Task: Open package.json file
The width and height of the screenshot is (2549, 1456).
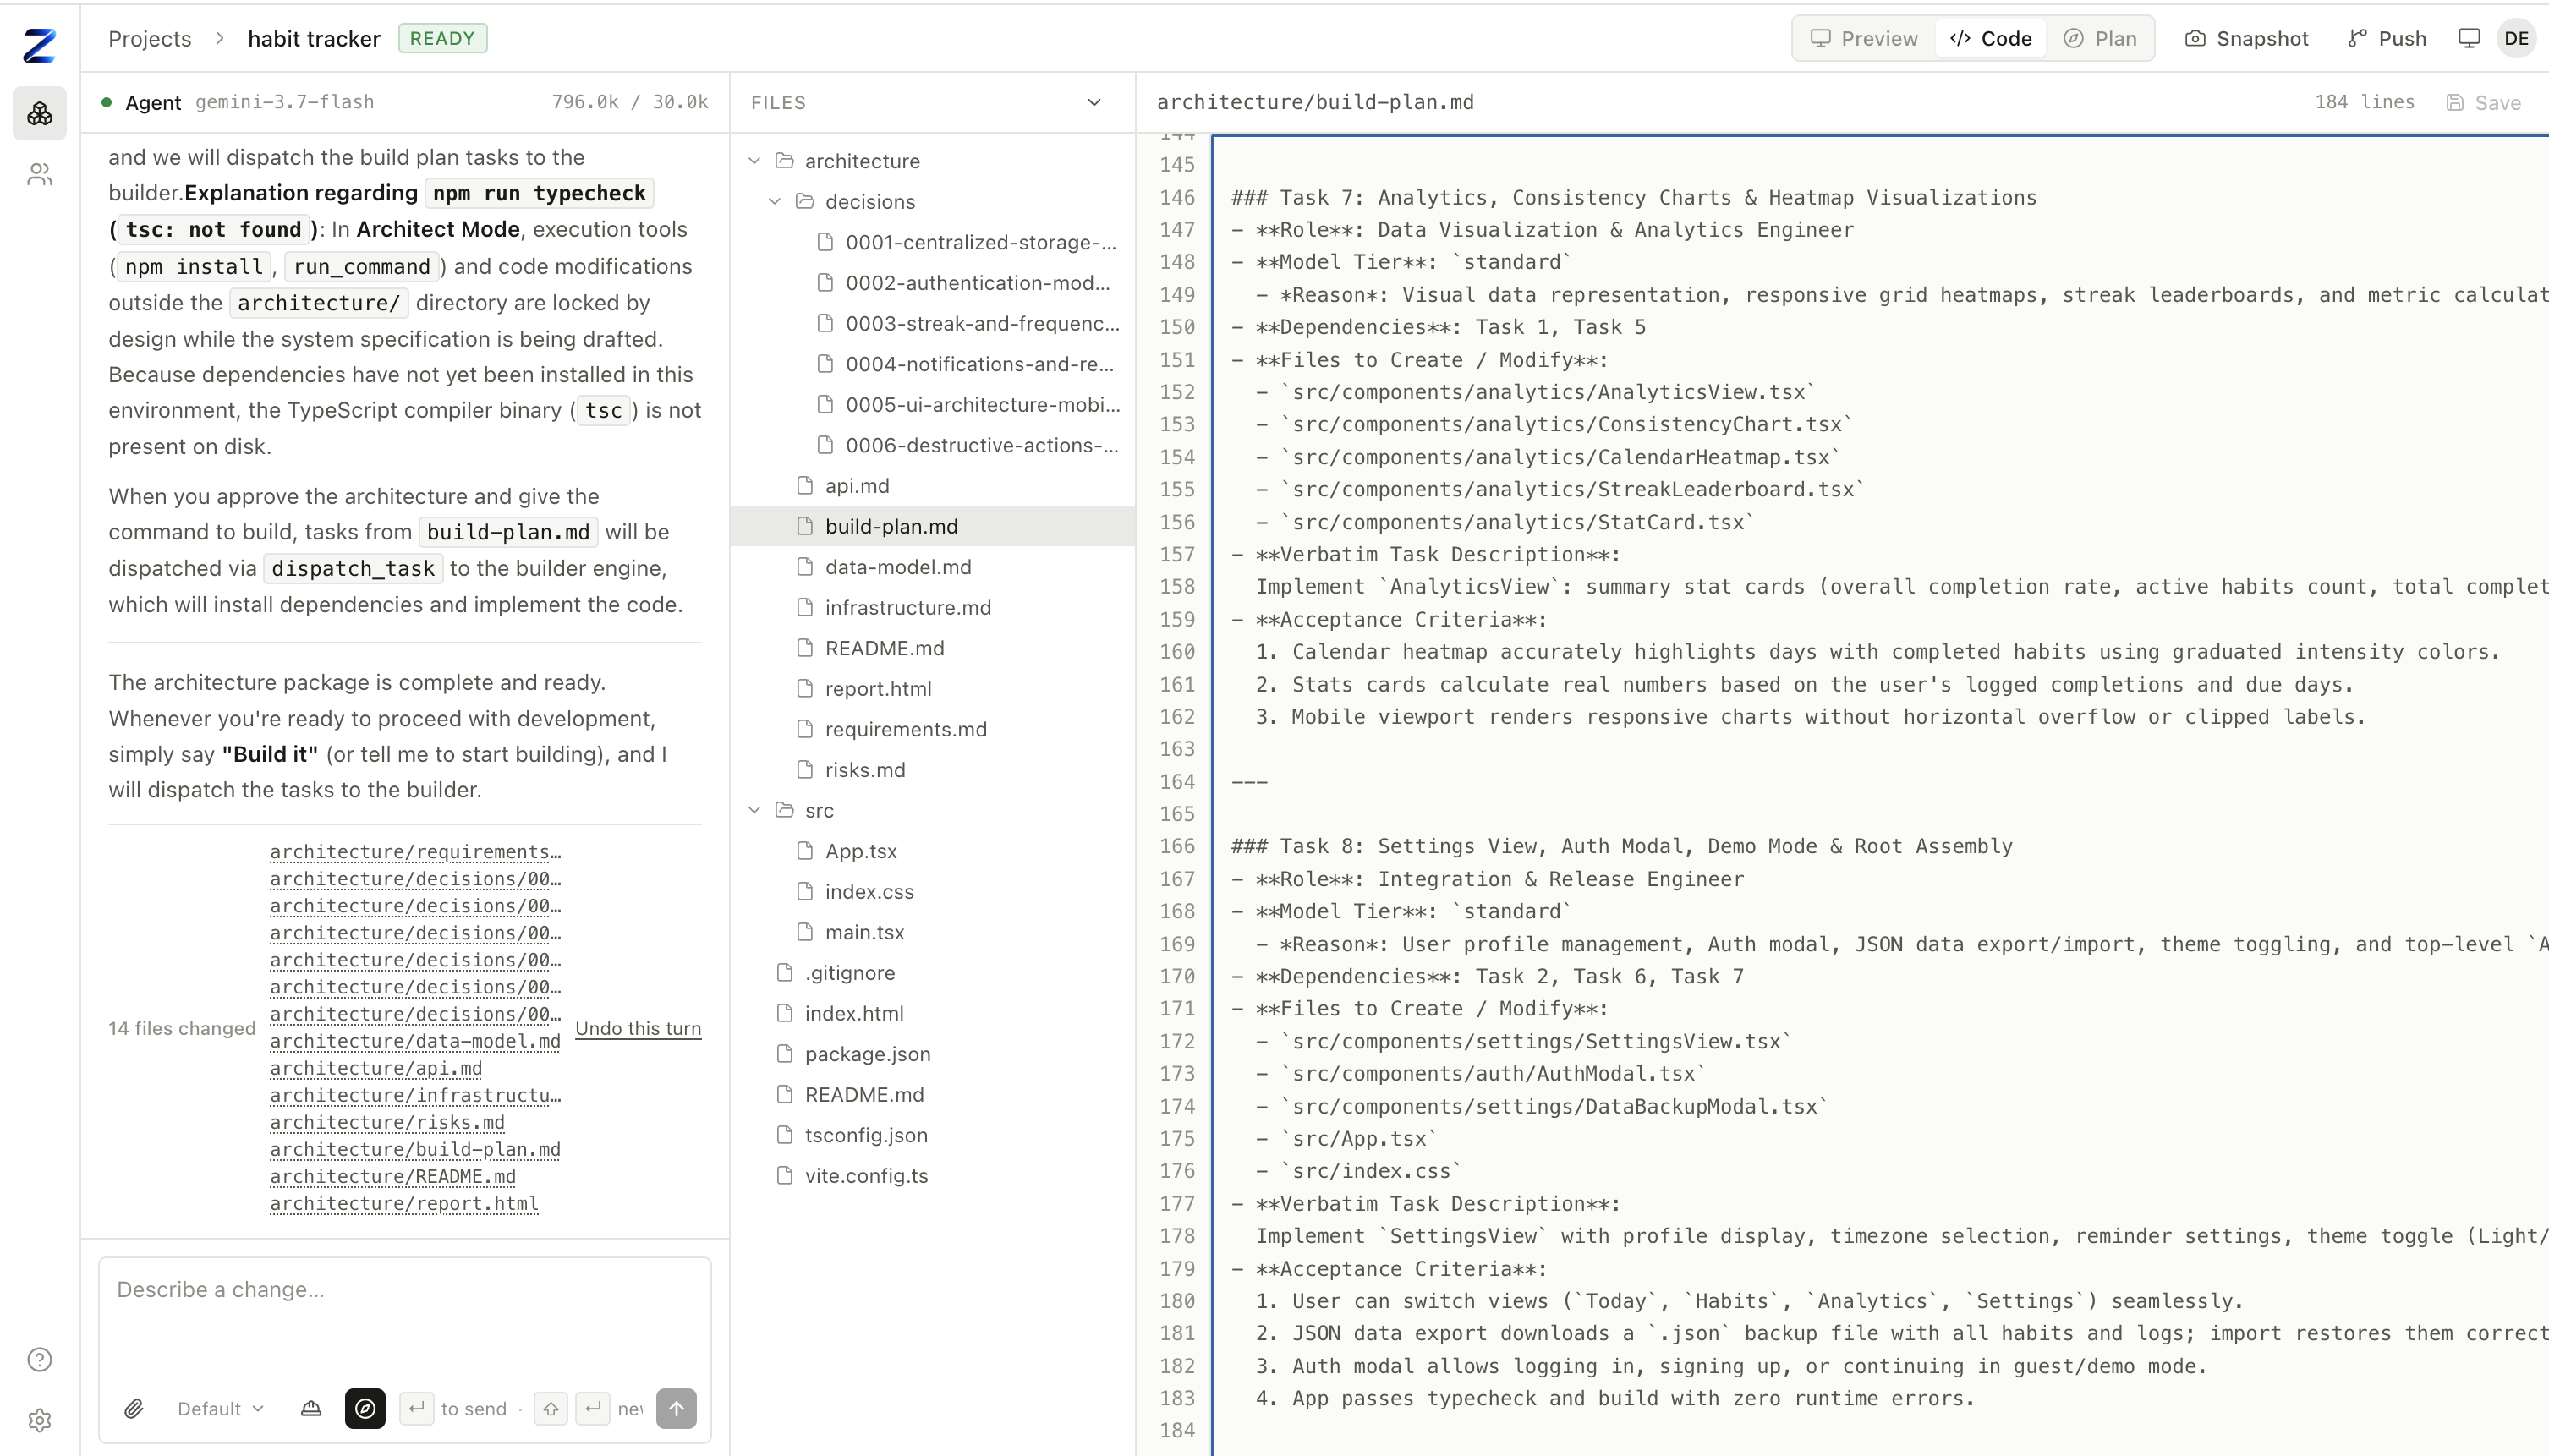Action: pos(933,1054)
